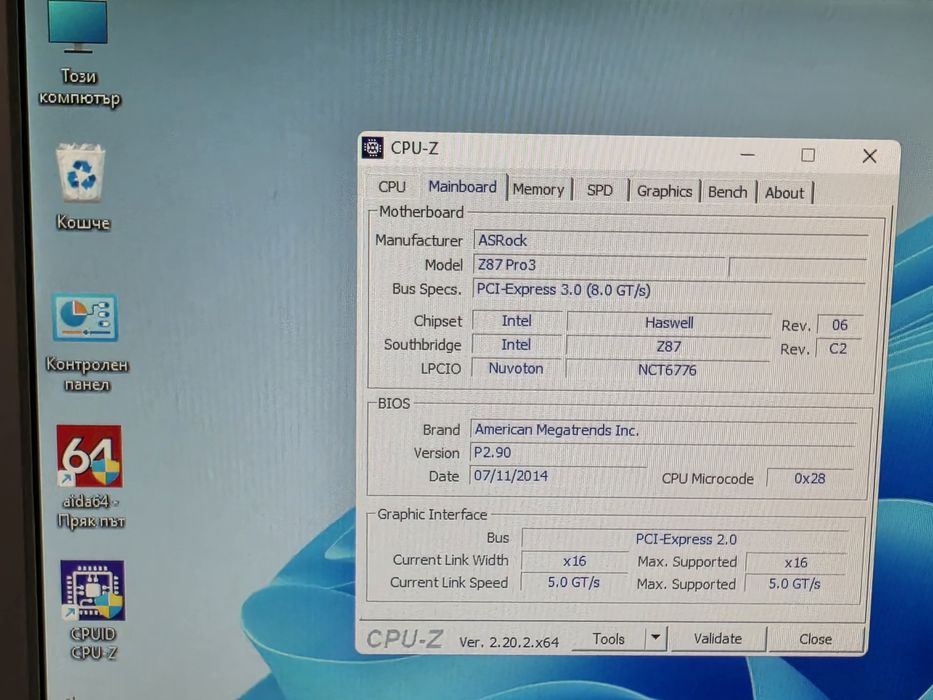The image size is (933, 700).
Task: Select the Mainboard tab
Action: pyautogui.click(x=462, y=187)
